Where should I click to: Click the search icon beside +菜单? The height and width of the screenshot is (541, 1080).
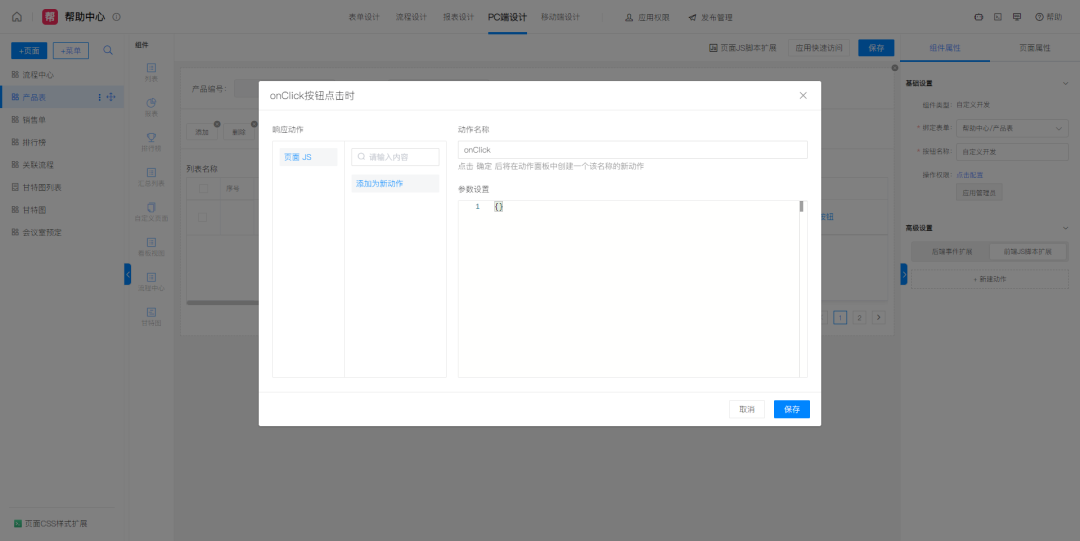(x=108, y=50)
